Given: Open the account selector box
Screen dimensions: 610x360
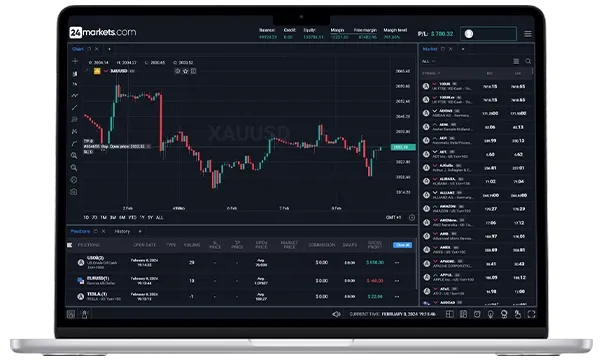Looking at the screenshot, I should (489, 34).
